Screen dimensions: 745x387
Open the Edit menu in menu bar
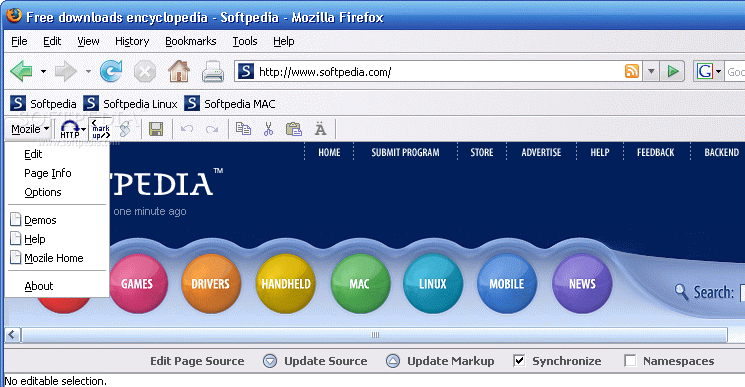(x=52, y=41)
